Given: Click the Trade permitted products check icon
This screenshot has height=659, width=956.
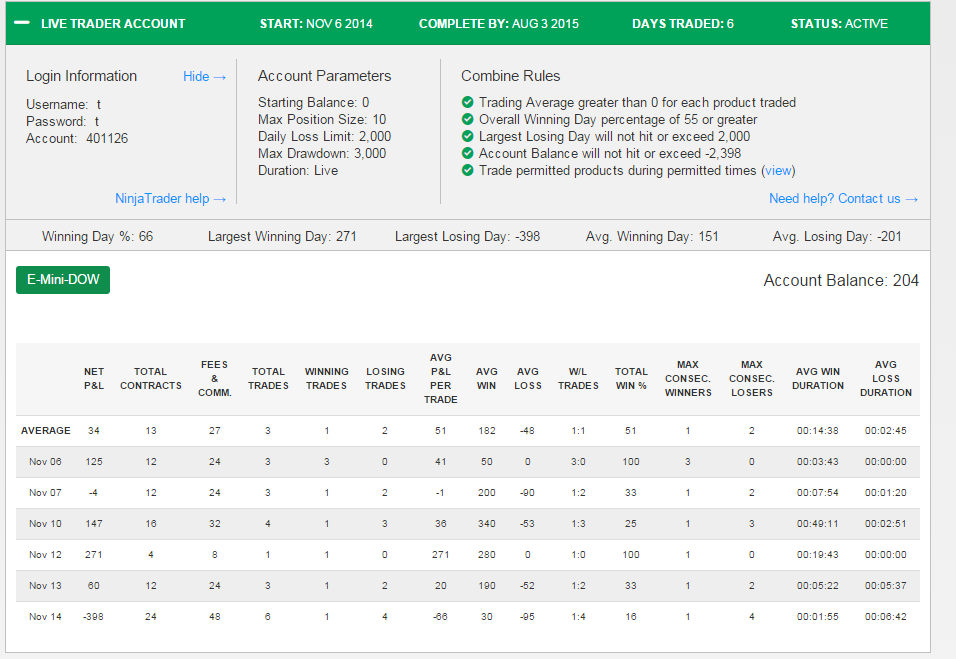Looking at the screenshot, I should point(468,170).
